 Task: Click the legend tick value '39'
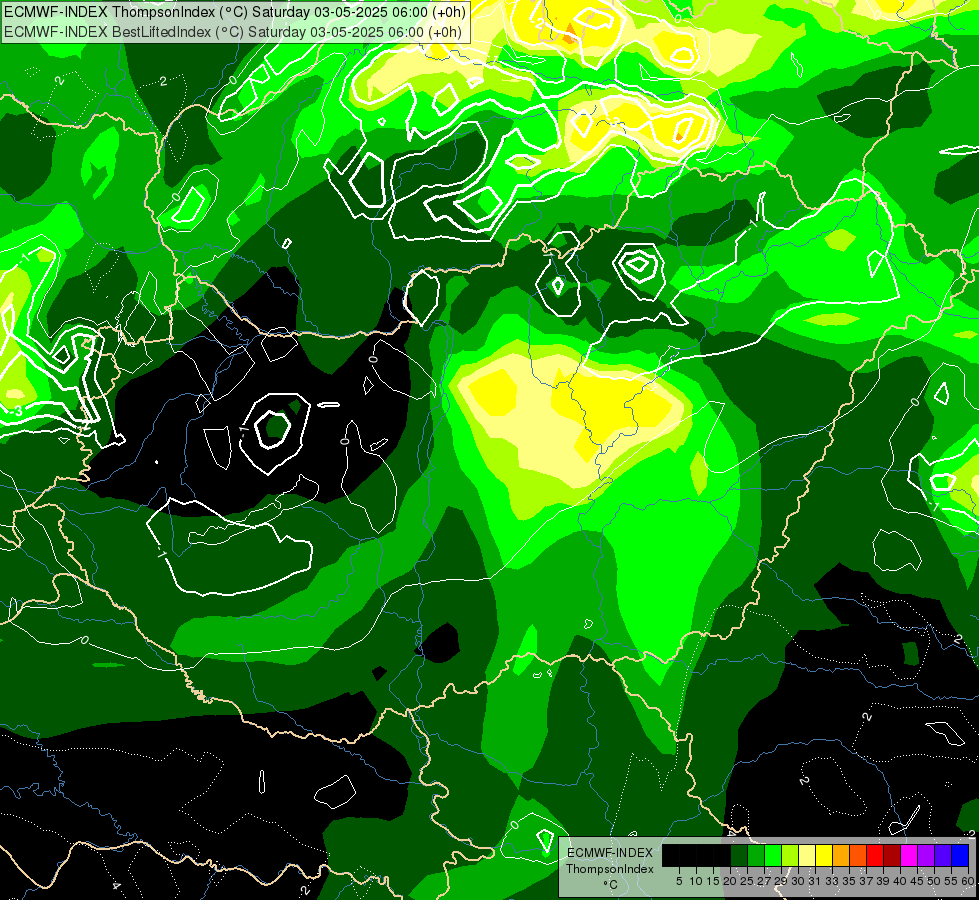(883, 881)
